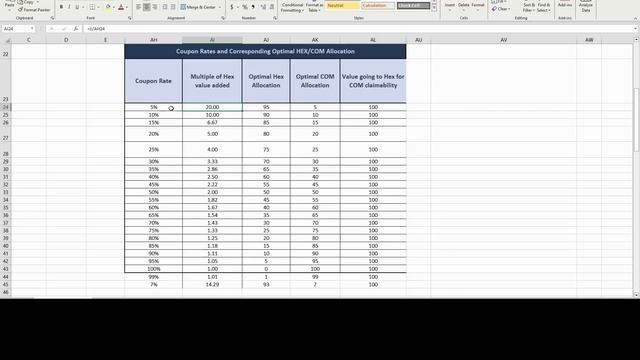
Task: Click Optimal Hex Allocation header cell
Action: coord(266,81)
